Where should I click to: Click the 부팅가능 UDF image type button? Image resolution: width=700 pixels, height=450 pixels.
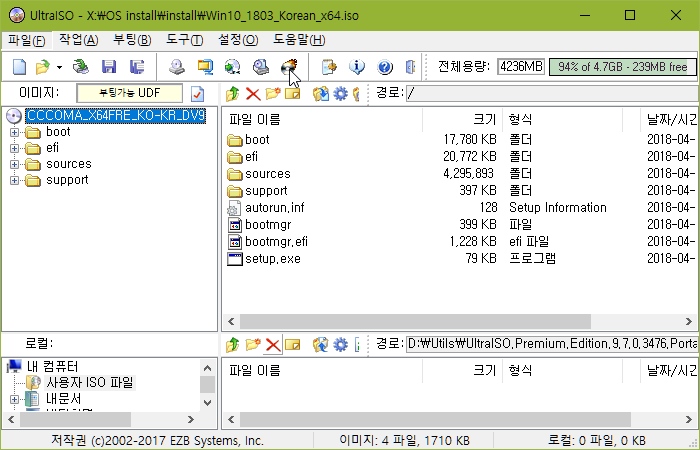click(129, 93)
